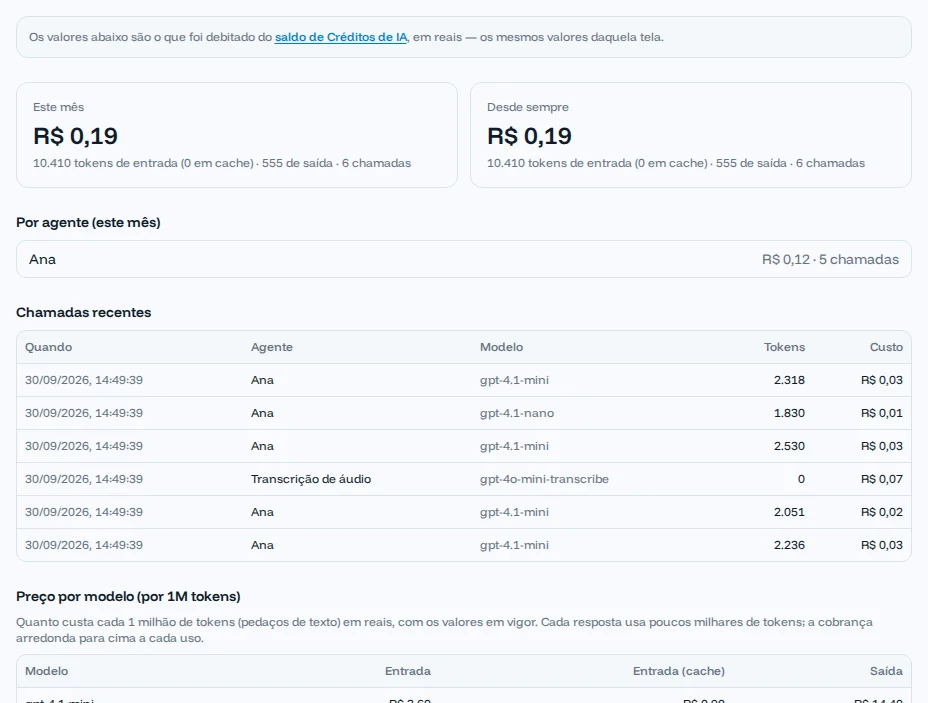The image size is (928, 703).
Task: Select the 2.051 tokens value
Action: [x=790, y=512]
